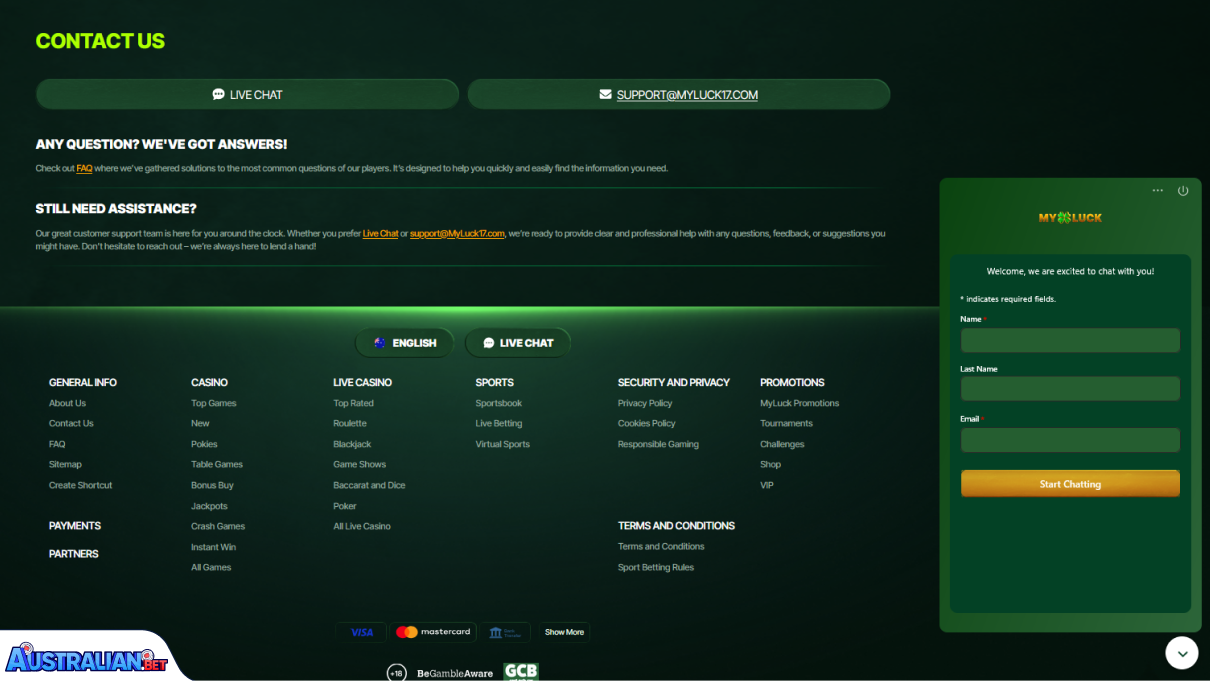Open Top Games in Casino column
This screenshot has width=1210, height=681.
click(214, 403)
